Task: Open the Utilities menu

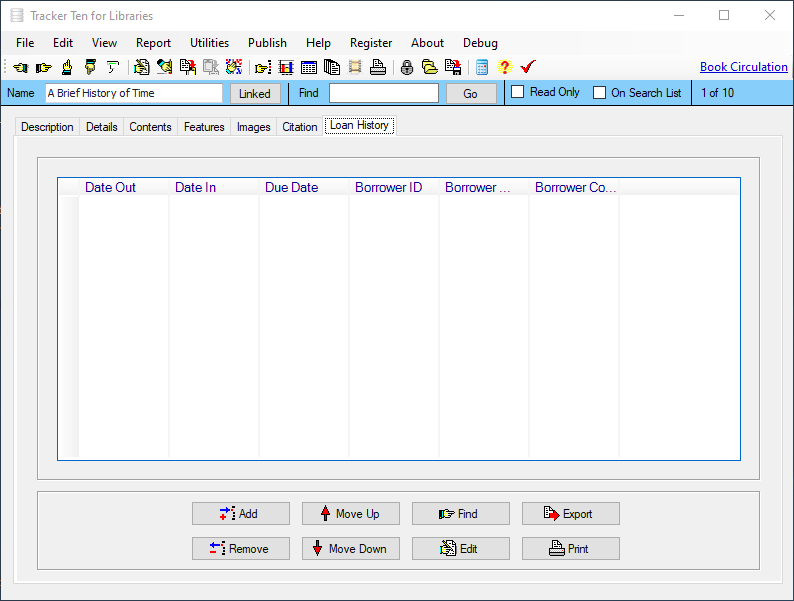Action: [210, 43]
